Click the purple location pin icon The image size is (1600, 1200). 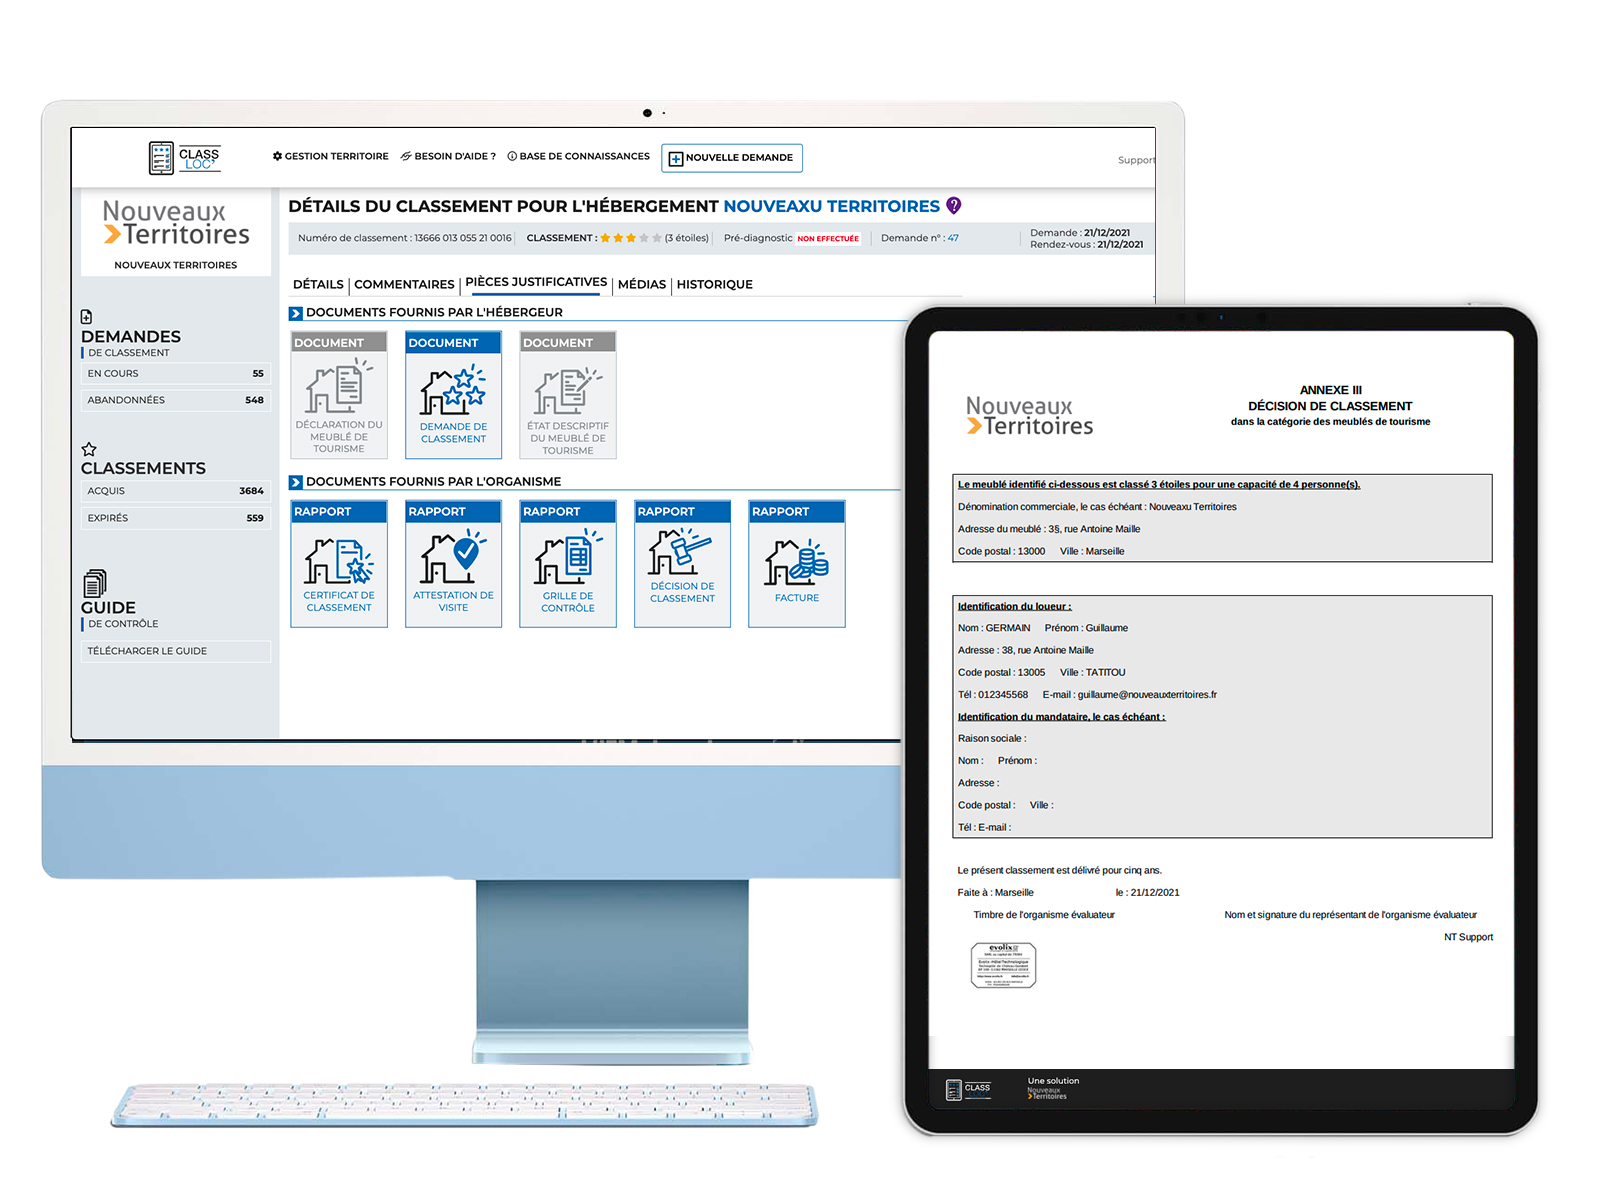pos(954,205)
